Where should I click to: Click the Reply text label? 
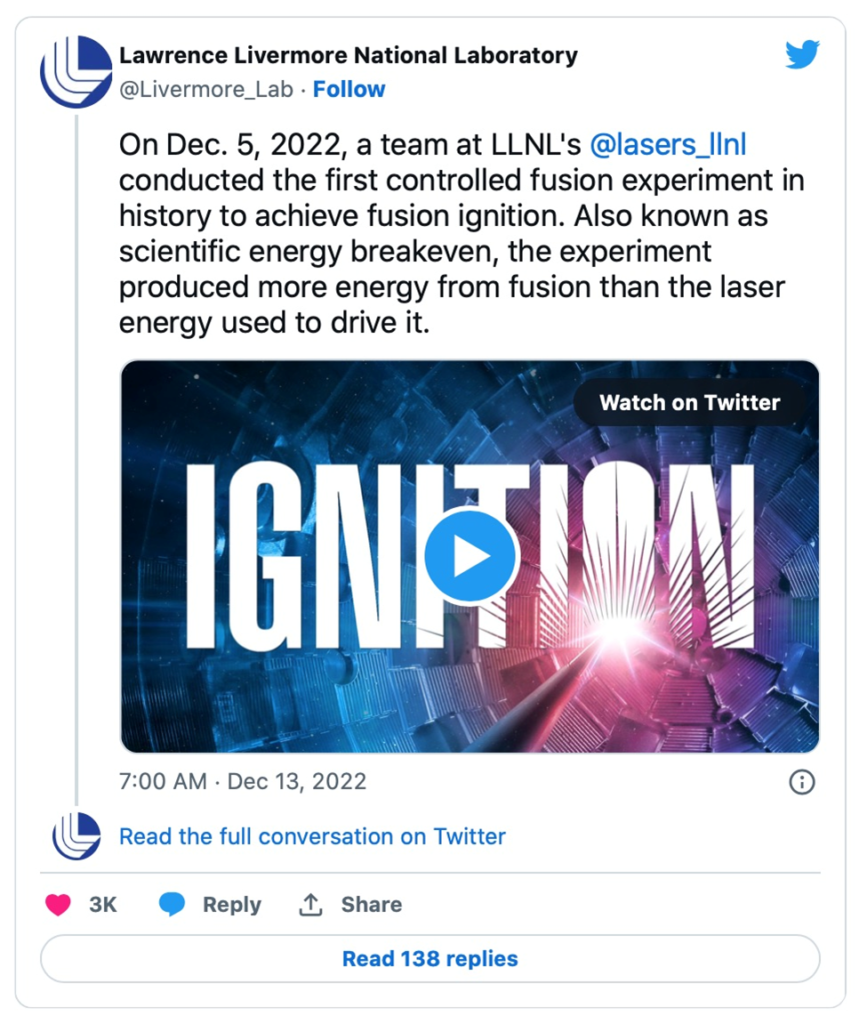coord(231,905)
